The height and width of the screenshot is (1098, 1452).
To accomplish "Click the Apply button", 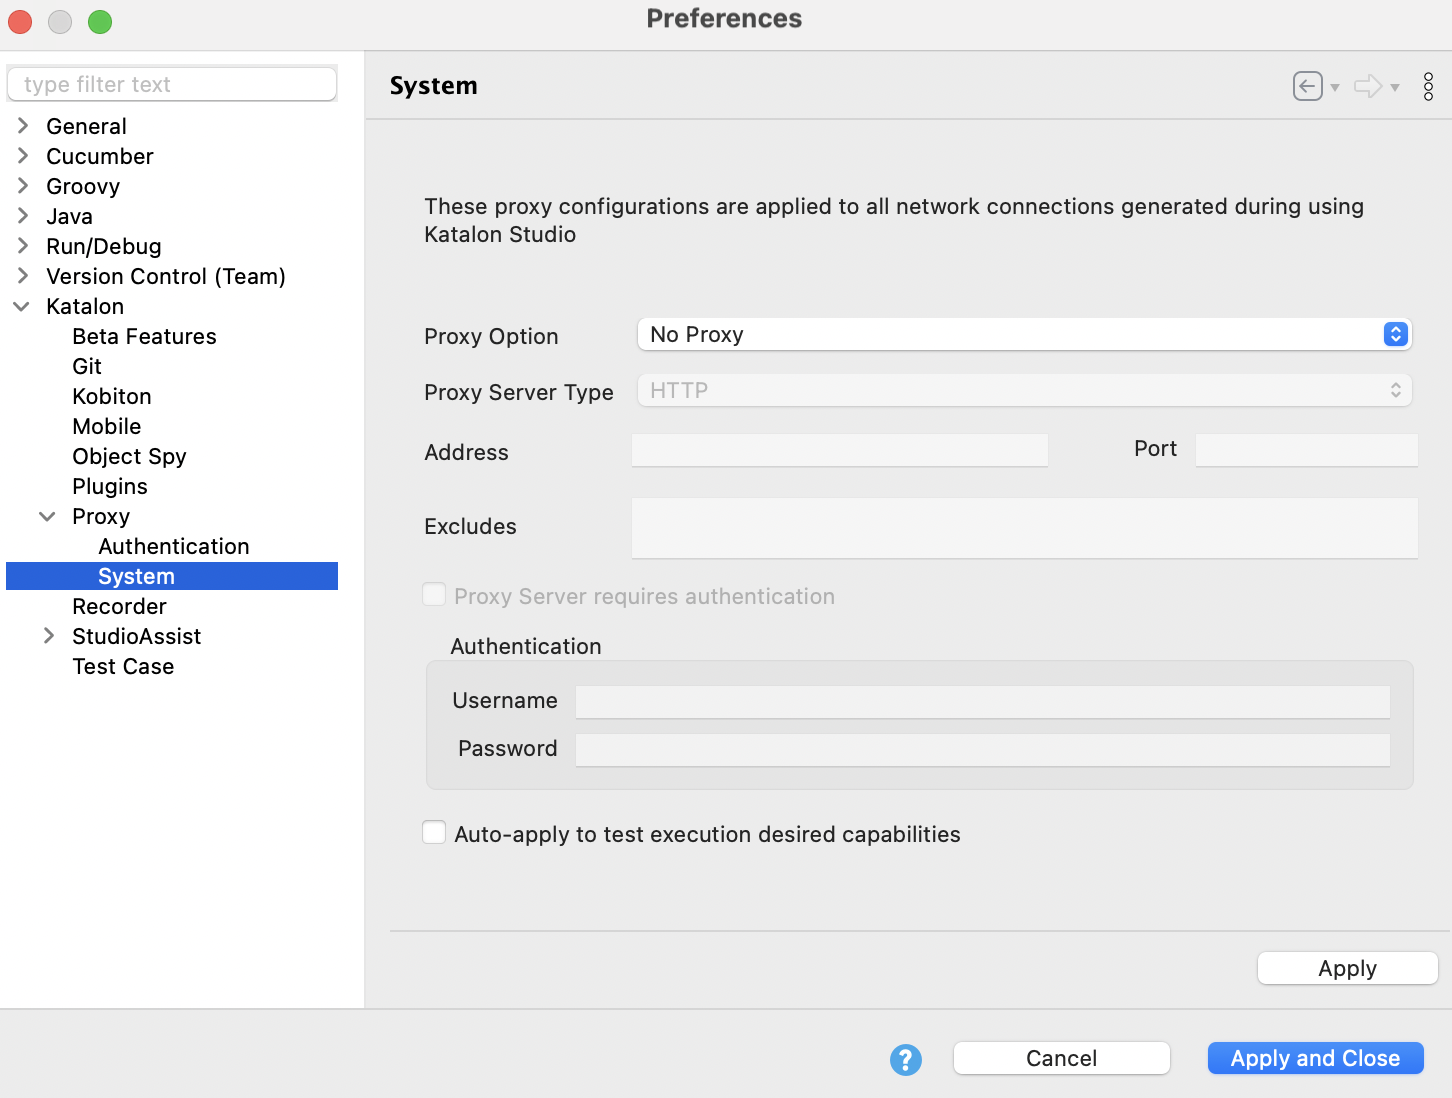I will click(1347, 968).
